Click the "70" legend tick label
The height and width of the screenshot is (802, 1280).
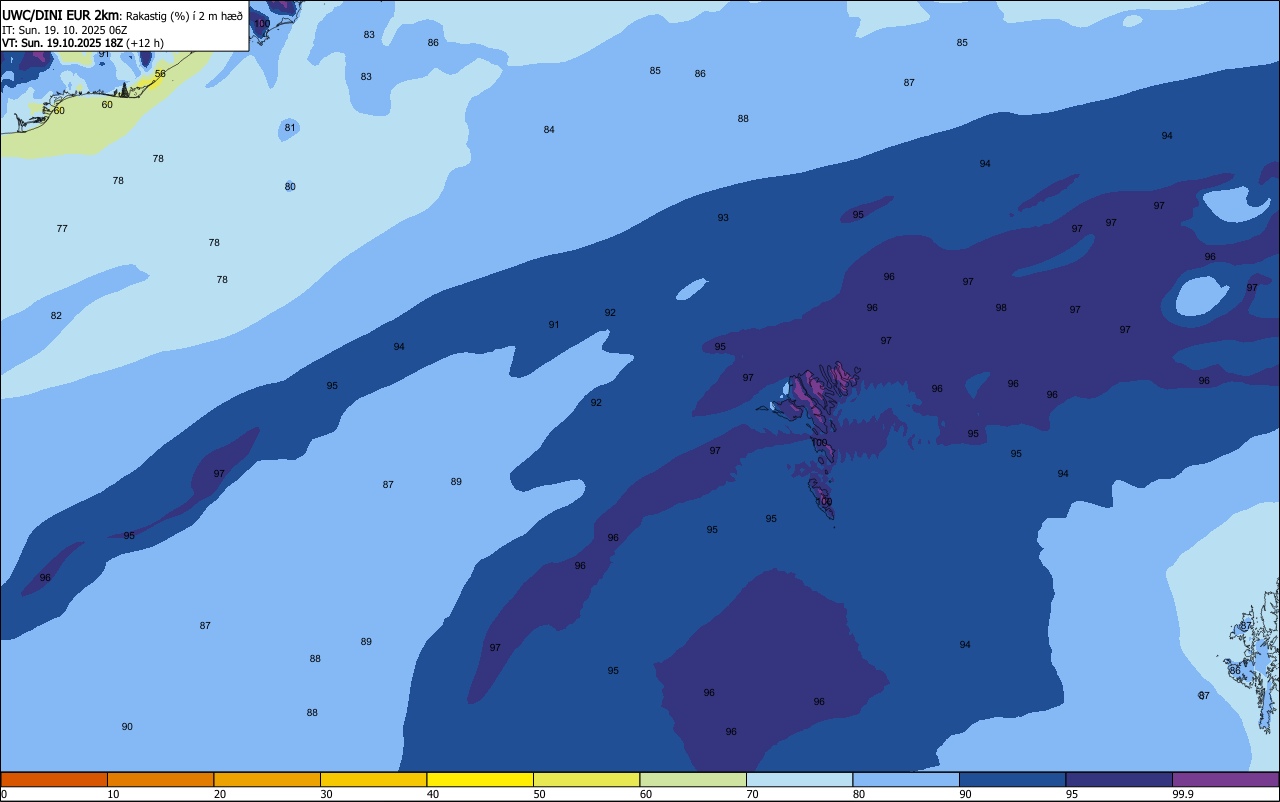click(752, 794)
